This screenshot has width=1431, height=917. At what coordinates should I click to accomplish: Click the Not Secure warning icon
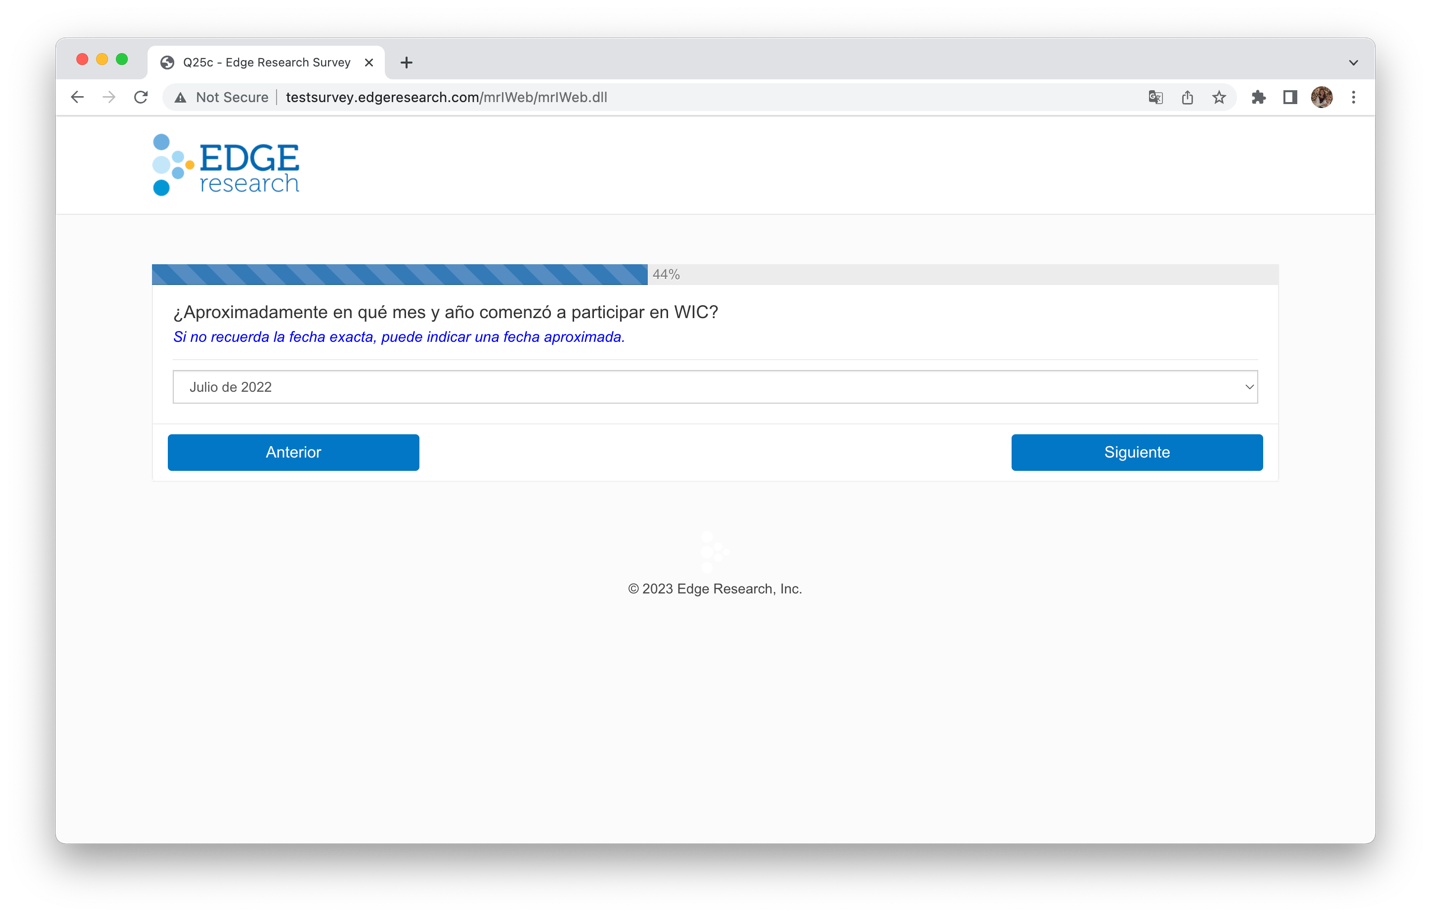pos(180,97)
